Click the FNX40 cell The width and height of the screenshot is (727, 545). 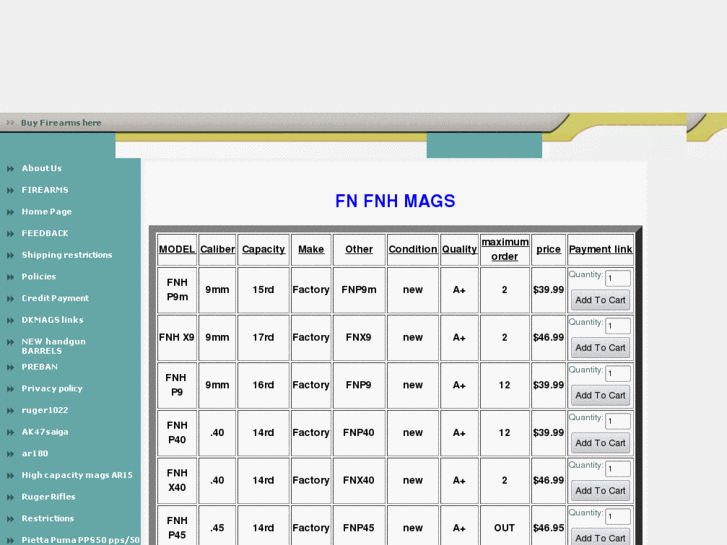[359, 481]
